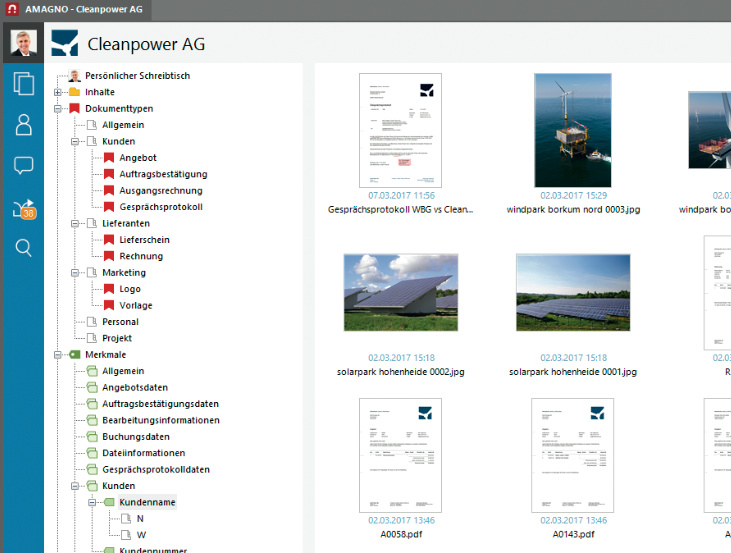This screenshot has width=731, height=553.
Task: Click the Cleanpower AG logo icon
Action: (x=65, y=44)
